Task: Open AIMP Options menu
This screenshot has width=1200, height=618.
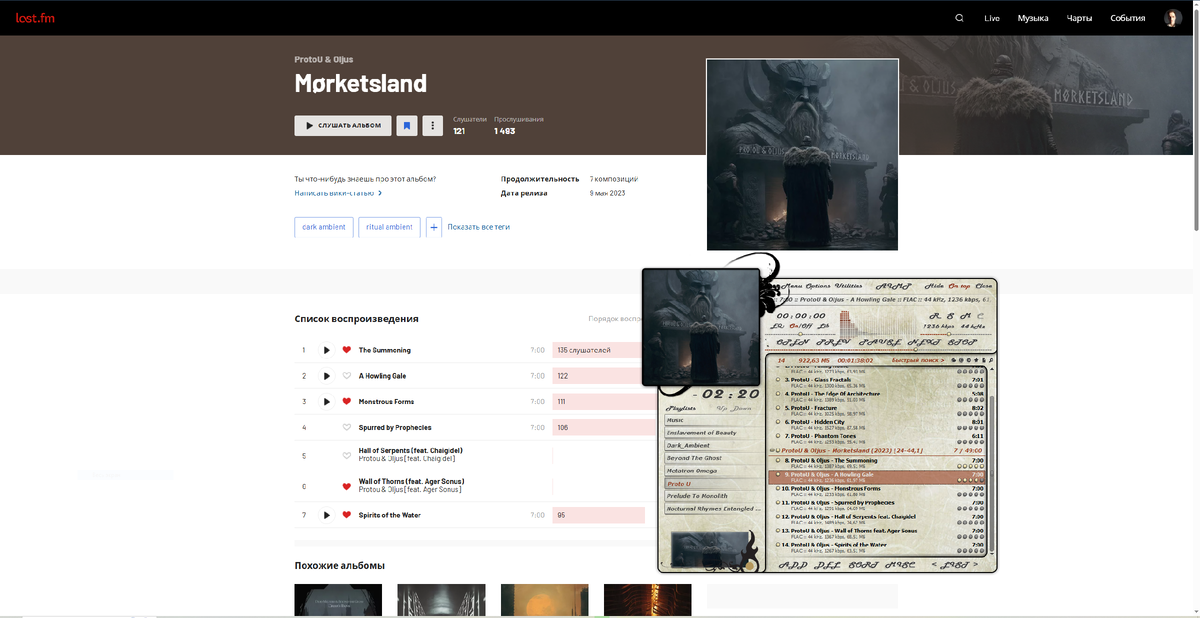Action: point(818,286)
